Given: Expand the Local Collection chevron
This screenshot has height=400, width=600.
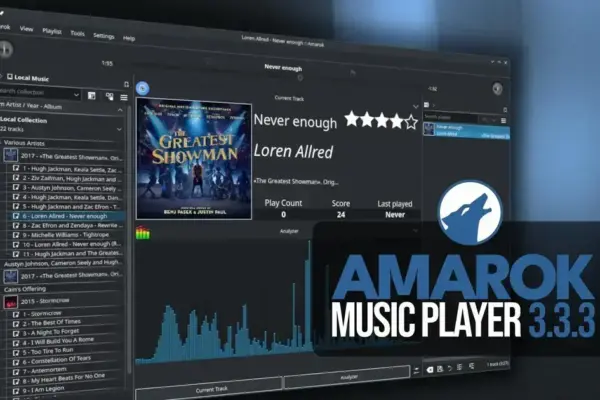Looking at the screenshot, I should 119,129.
